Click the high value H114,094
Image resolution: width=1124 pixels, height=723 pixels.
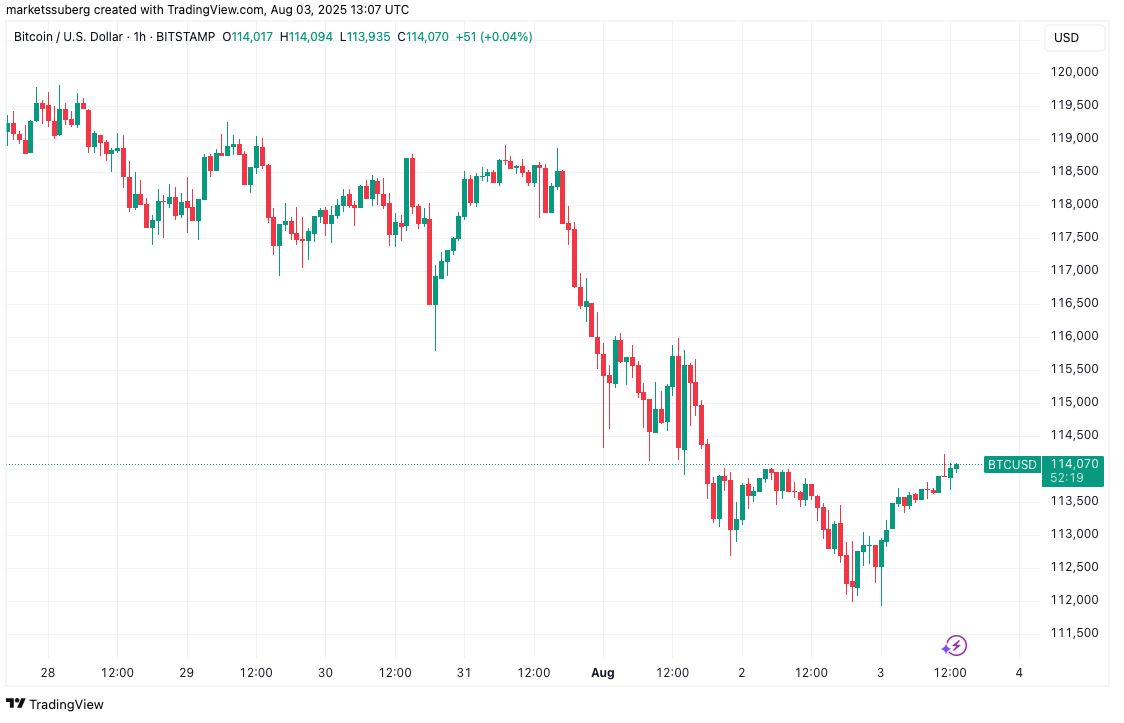307,37
